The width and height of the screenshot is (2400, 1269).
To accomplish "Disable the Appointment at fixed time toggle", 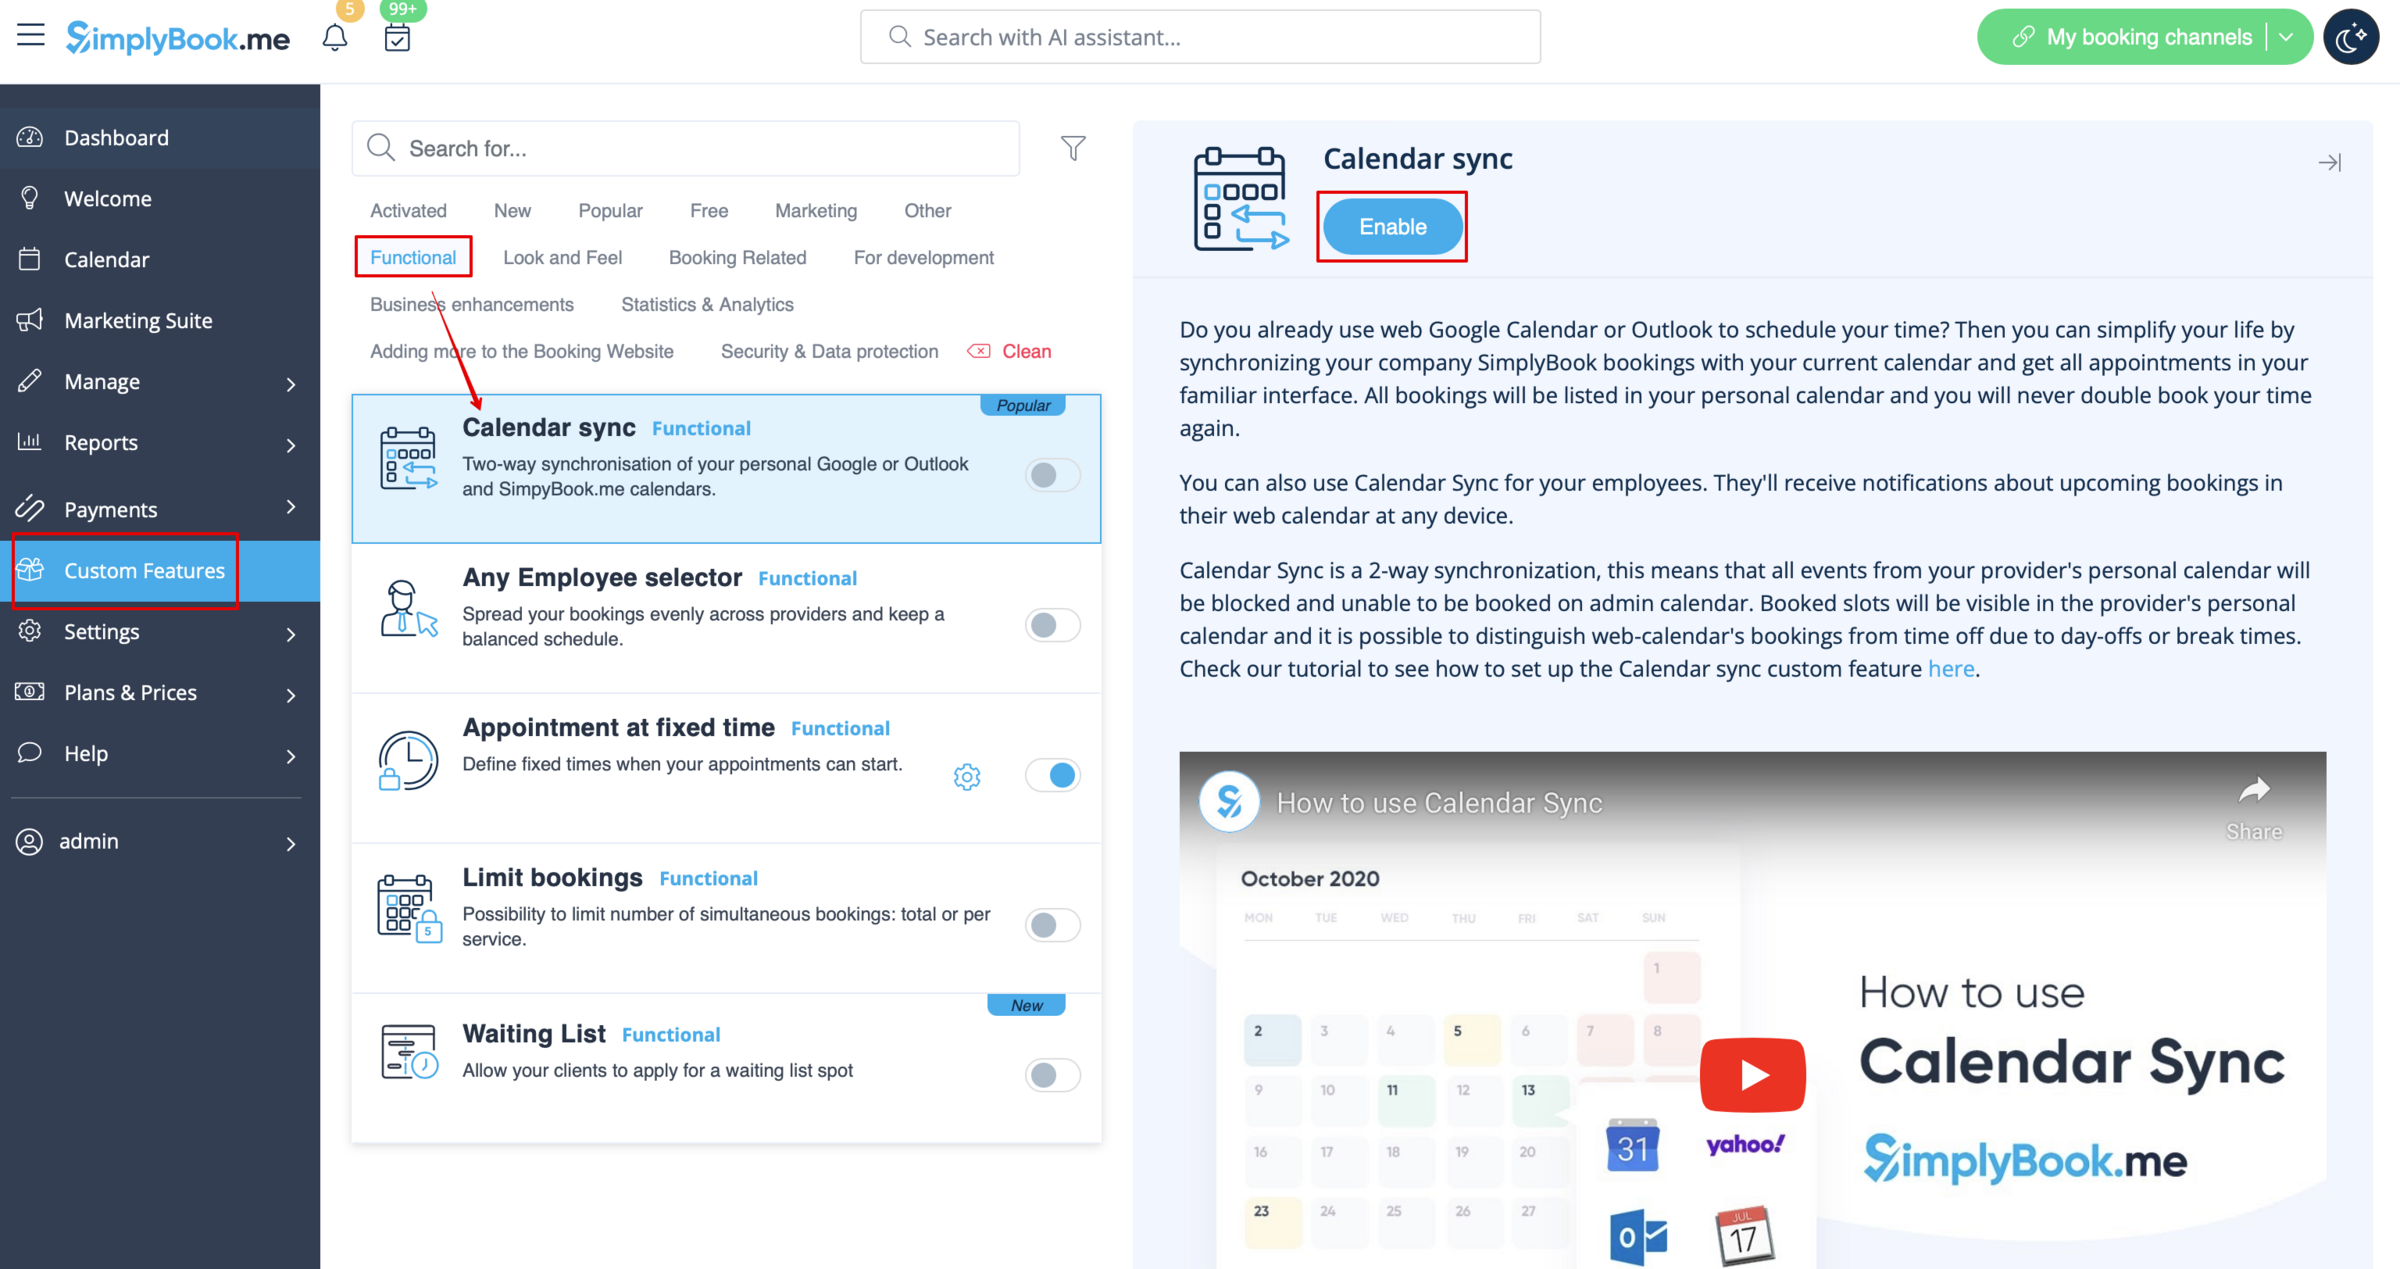I will (x=1051, y=775).
